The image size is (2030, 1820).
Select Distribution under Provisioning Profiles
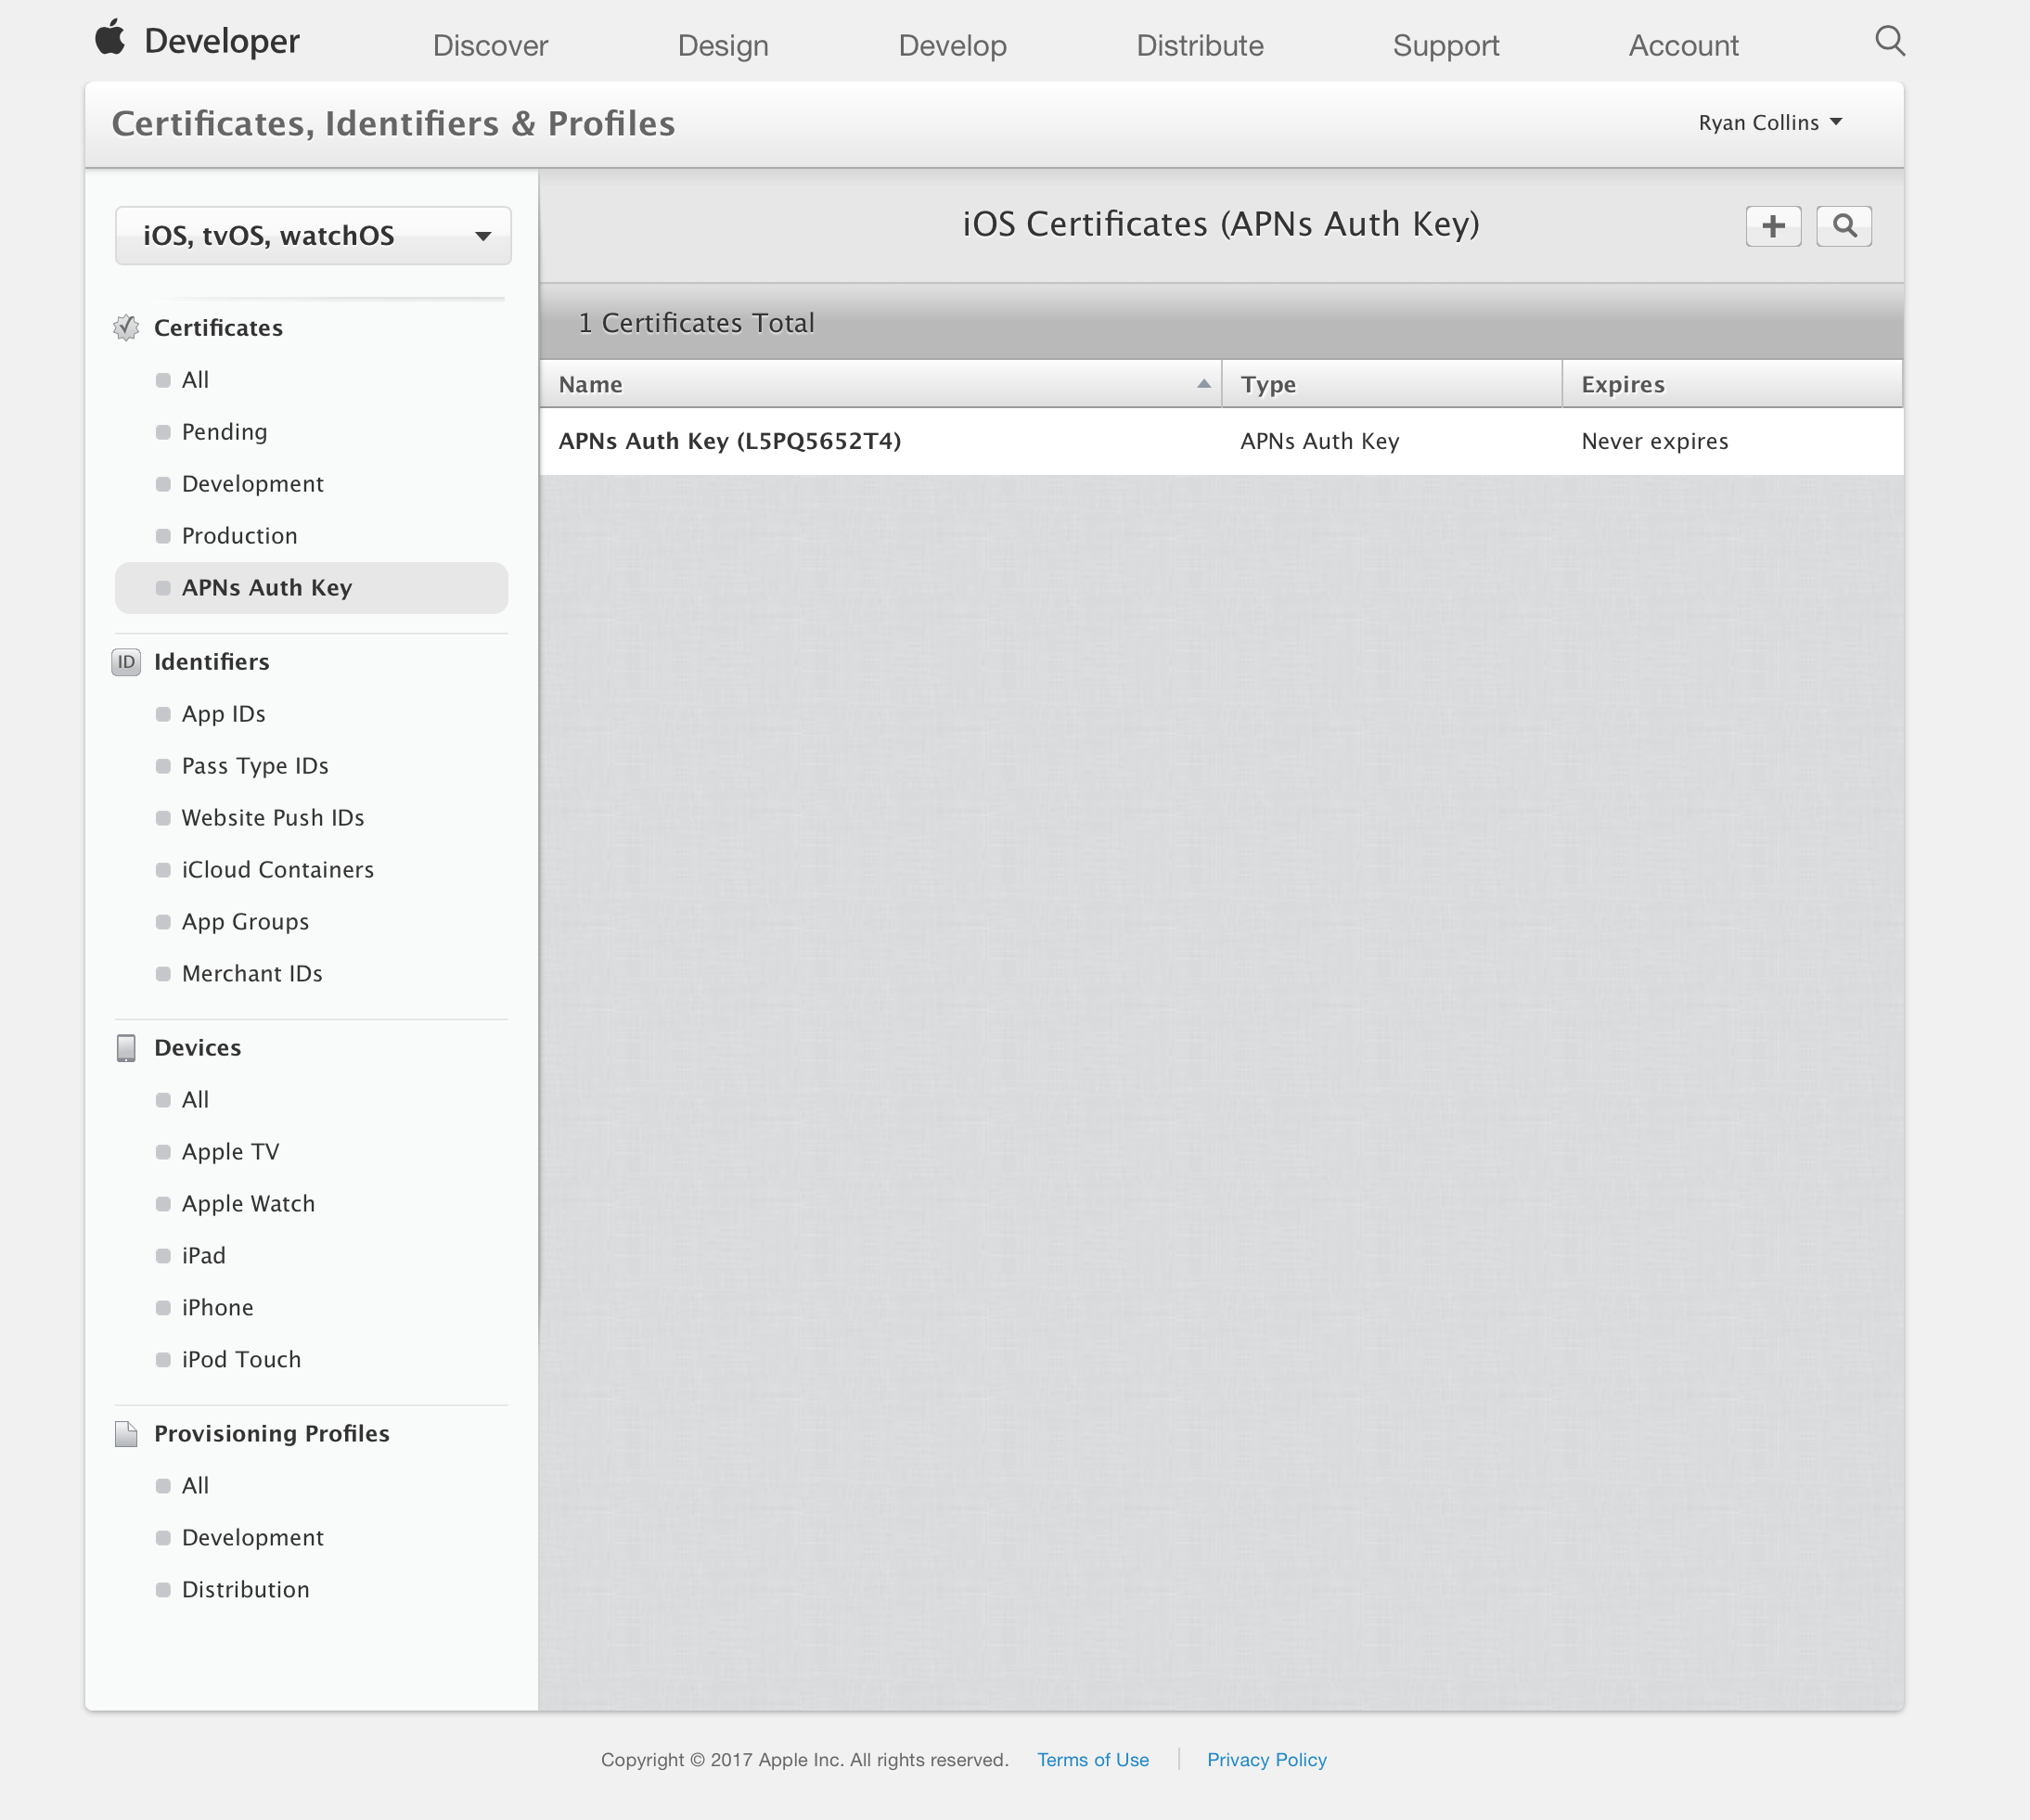[x=246, y=1590]
